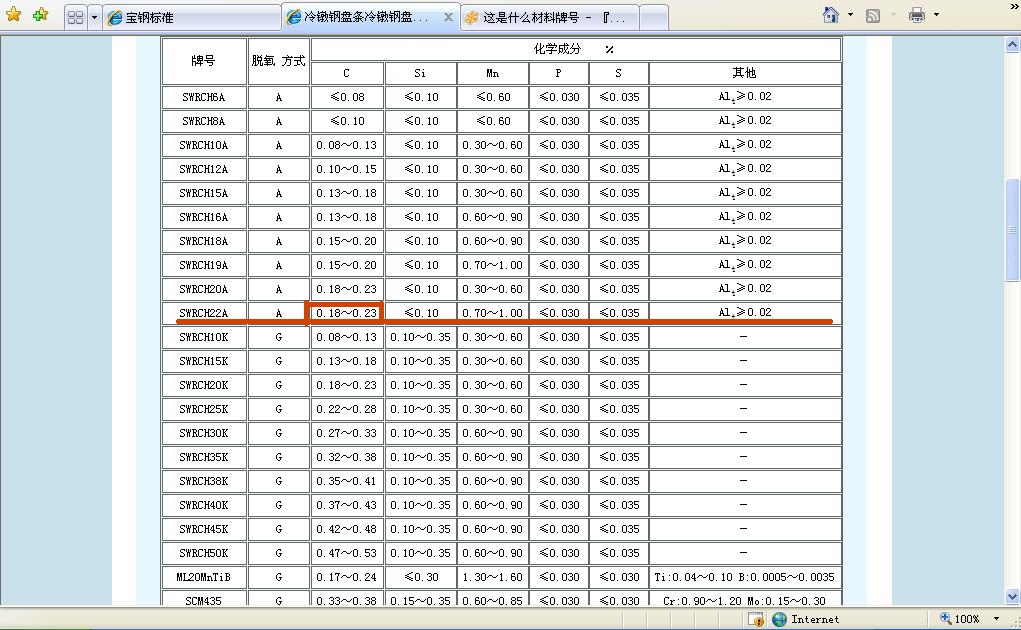Click the SWRCH38K grade cell
Screen dimensions: 1021x630
pyautogui.click(x=204, y=482)
